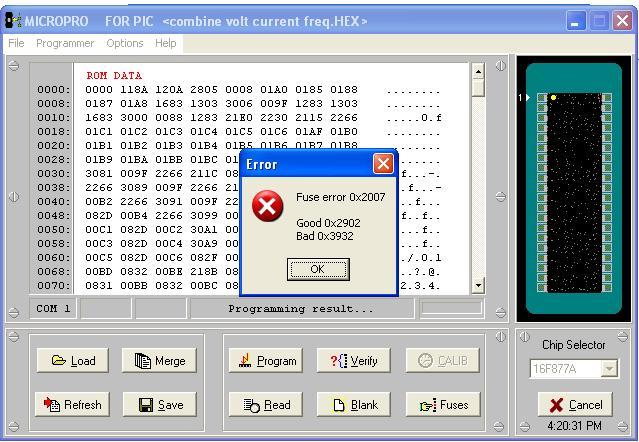Viewport: 639px width, 442px height.
Task: Click the progress bar in status row
Action: [452, 308]
